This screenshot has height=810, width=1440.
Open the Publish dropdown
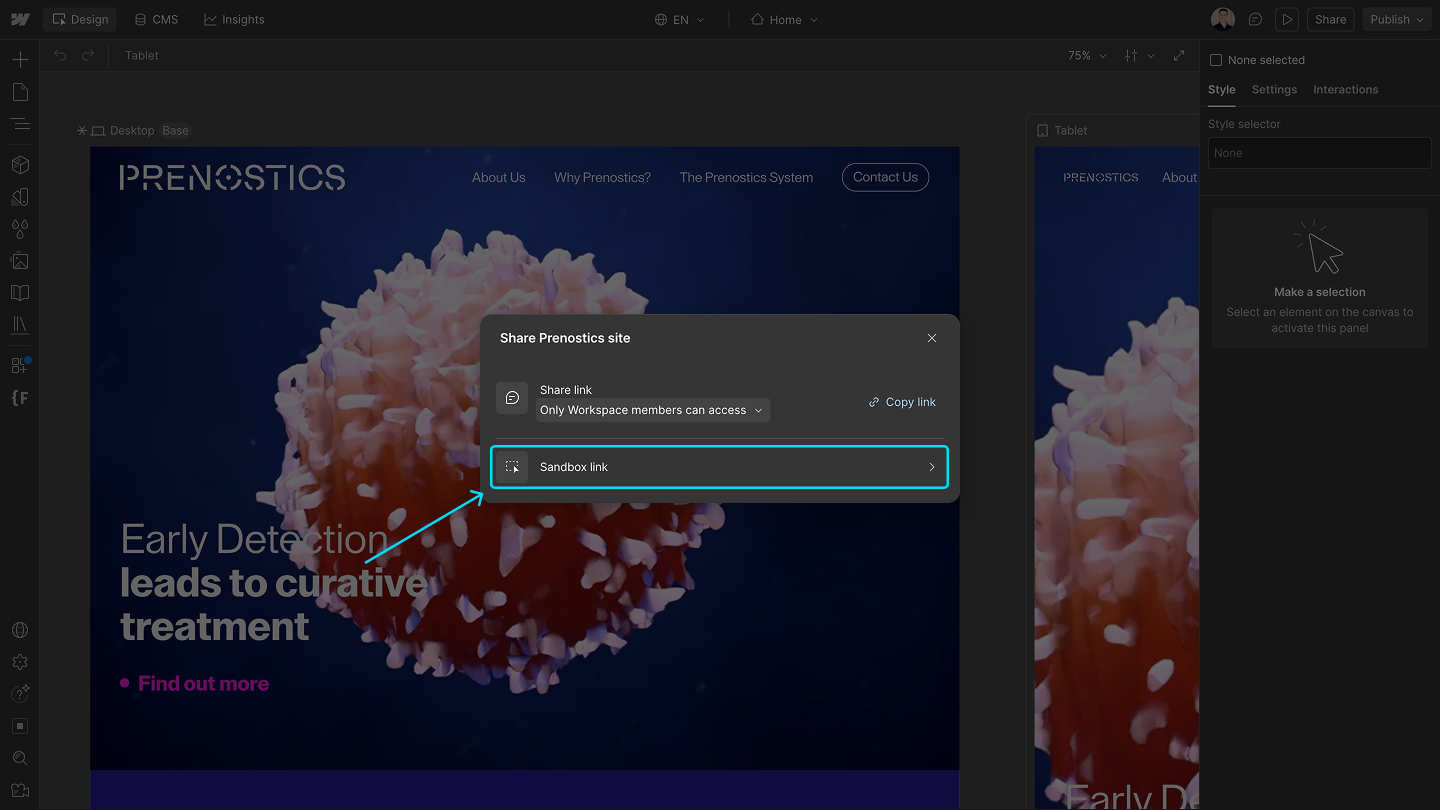[1397, 19]
